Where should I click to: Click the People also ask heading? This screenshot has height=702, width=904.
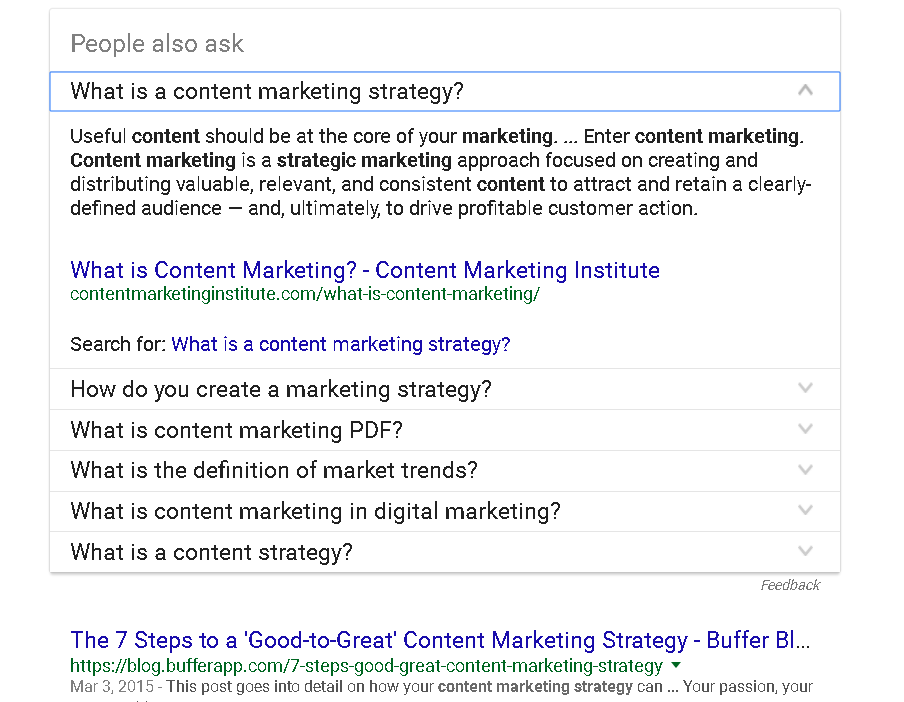pos(157,44)
